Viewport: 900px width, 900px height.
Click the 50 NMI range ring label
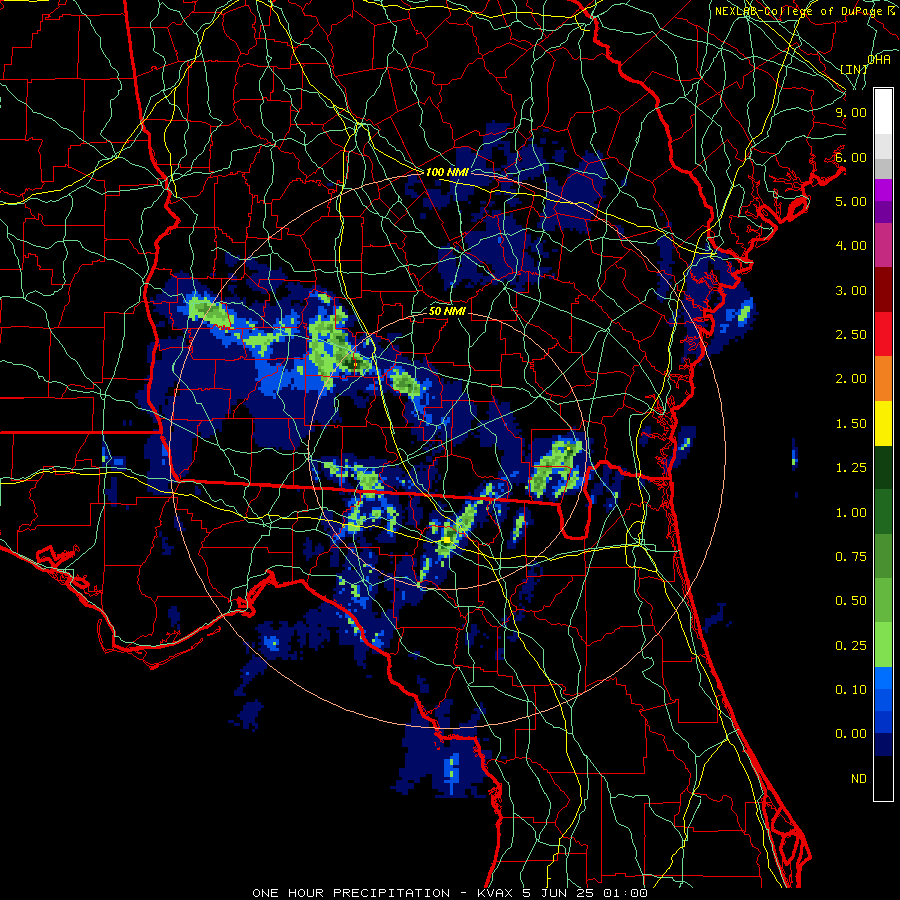(x=447, y=311)
